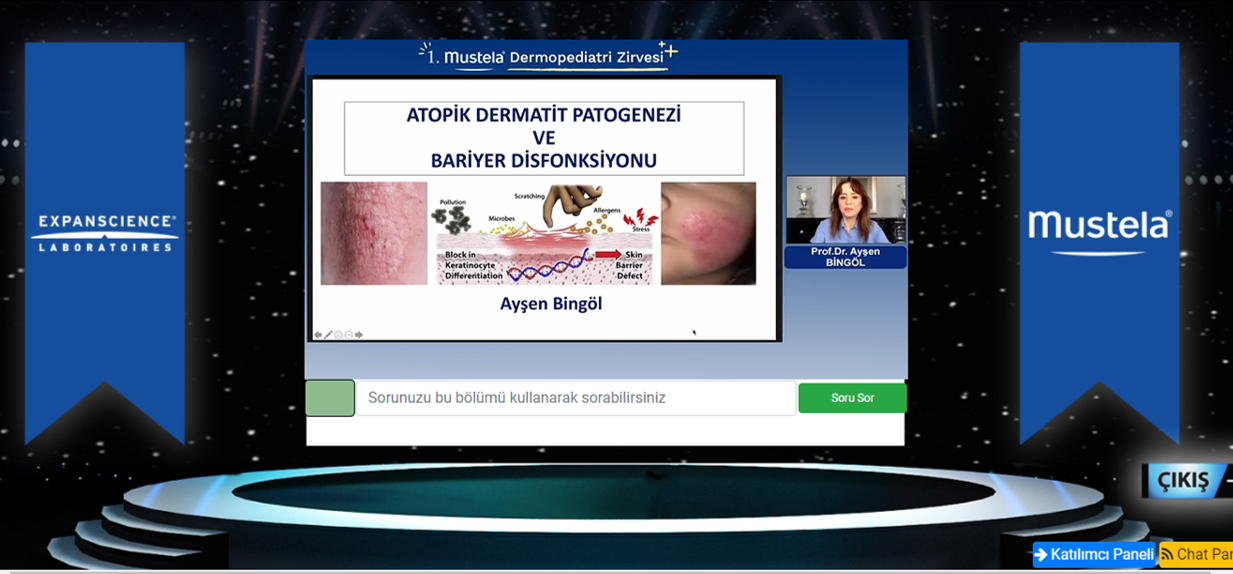Select the pen annotation tool on slide
The image size is (1233, 574).
(328, 335)
